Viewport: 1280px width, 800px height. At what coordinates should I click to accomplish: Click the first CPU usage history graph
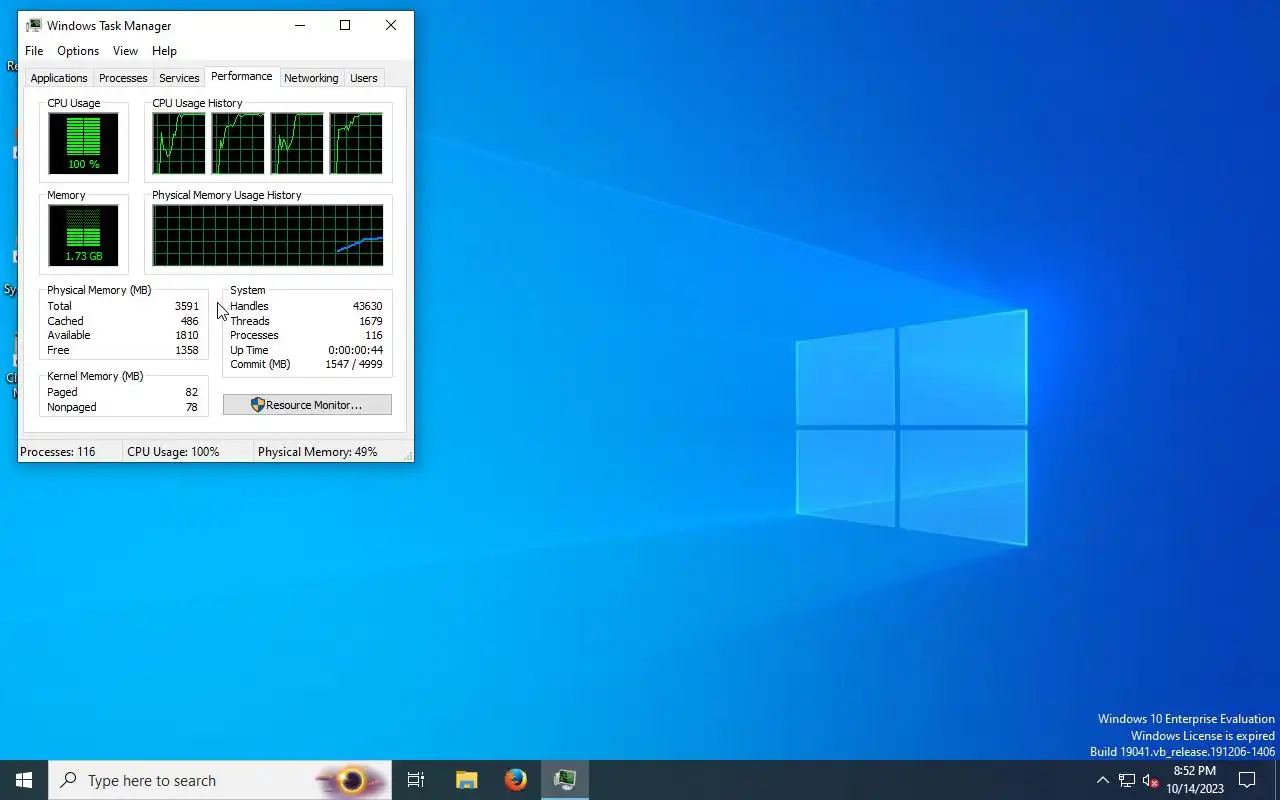tap(179, 143)
